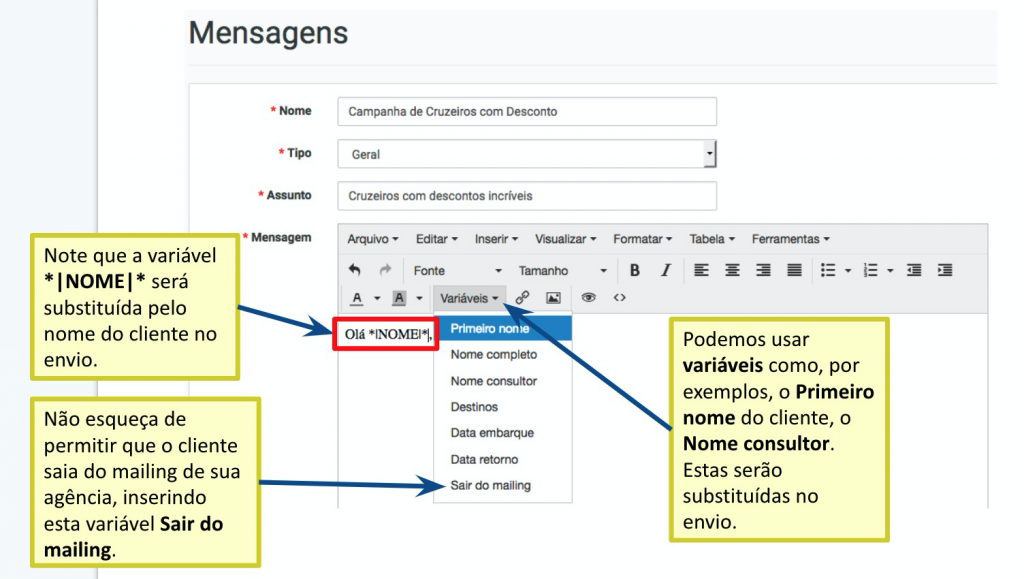Open text color dropdown arrow

[377, 298]
